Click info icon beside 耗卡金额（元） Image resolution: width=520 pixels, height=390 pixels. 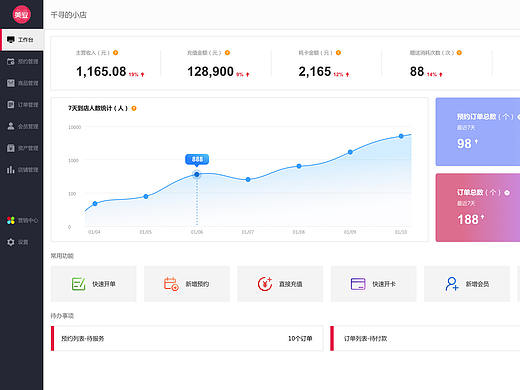[338, 53]
